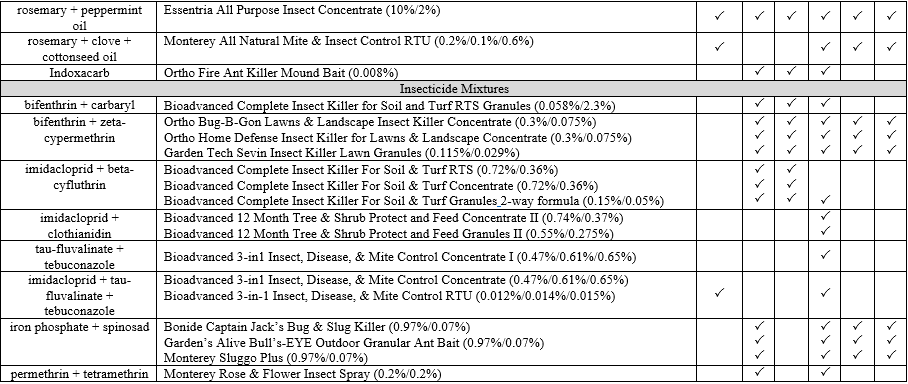Select Bonide Captain Jack's Bug & Slug Killer
Viewport: 908px width, 384px height.
pos(317,326)
